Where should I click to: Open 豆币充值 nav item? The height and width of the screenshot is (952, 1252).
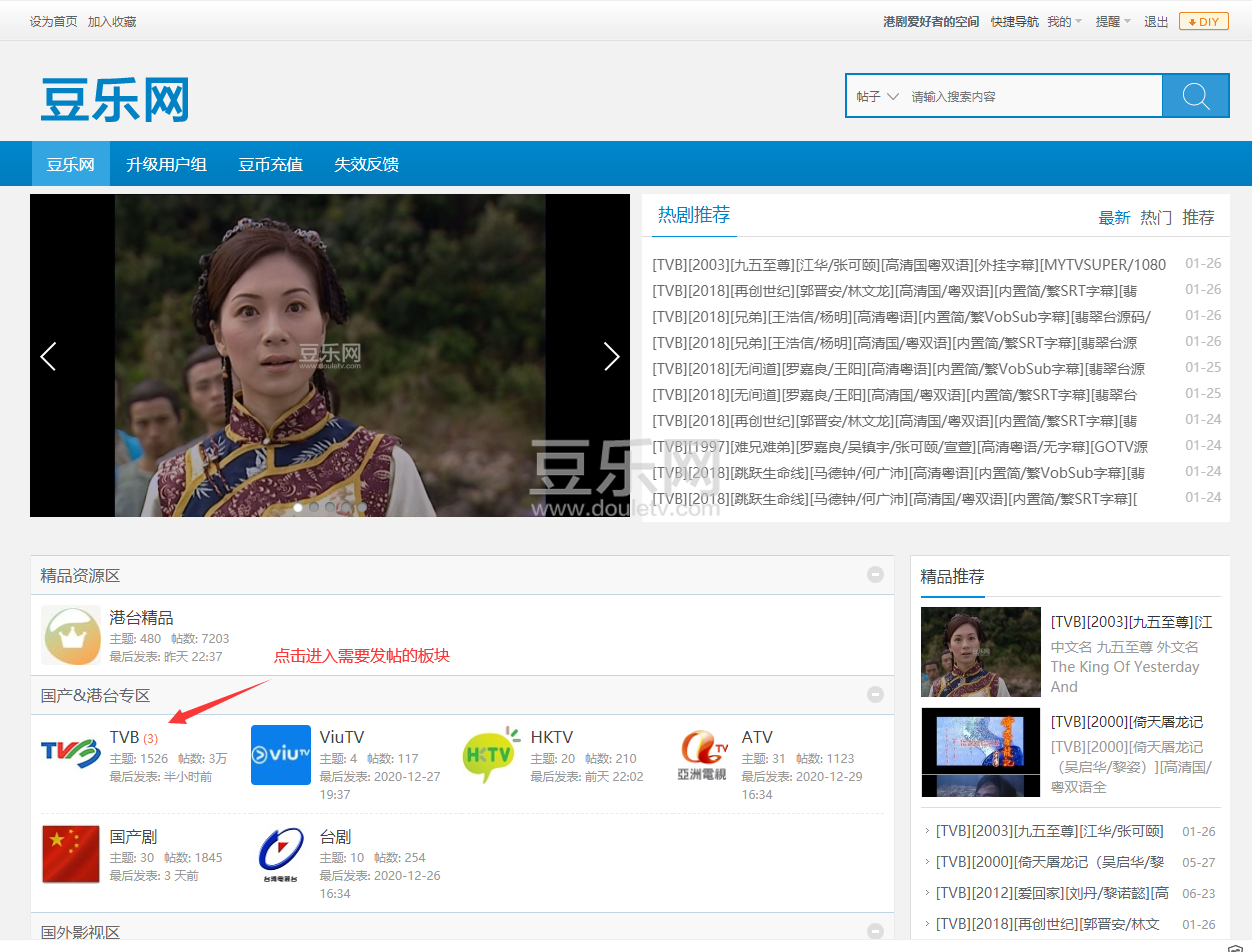pos(270,164)
